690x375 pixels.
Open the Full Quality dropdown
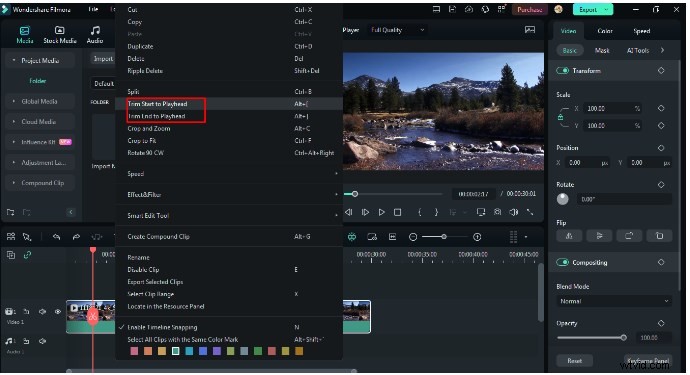[397, 30]
